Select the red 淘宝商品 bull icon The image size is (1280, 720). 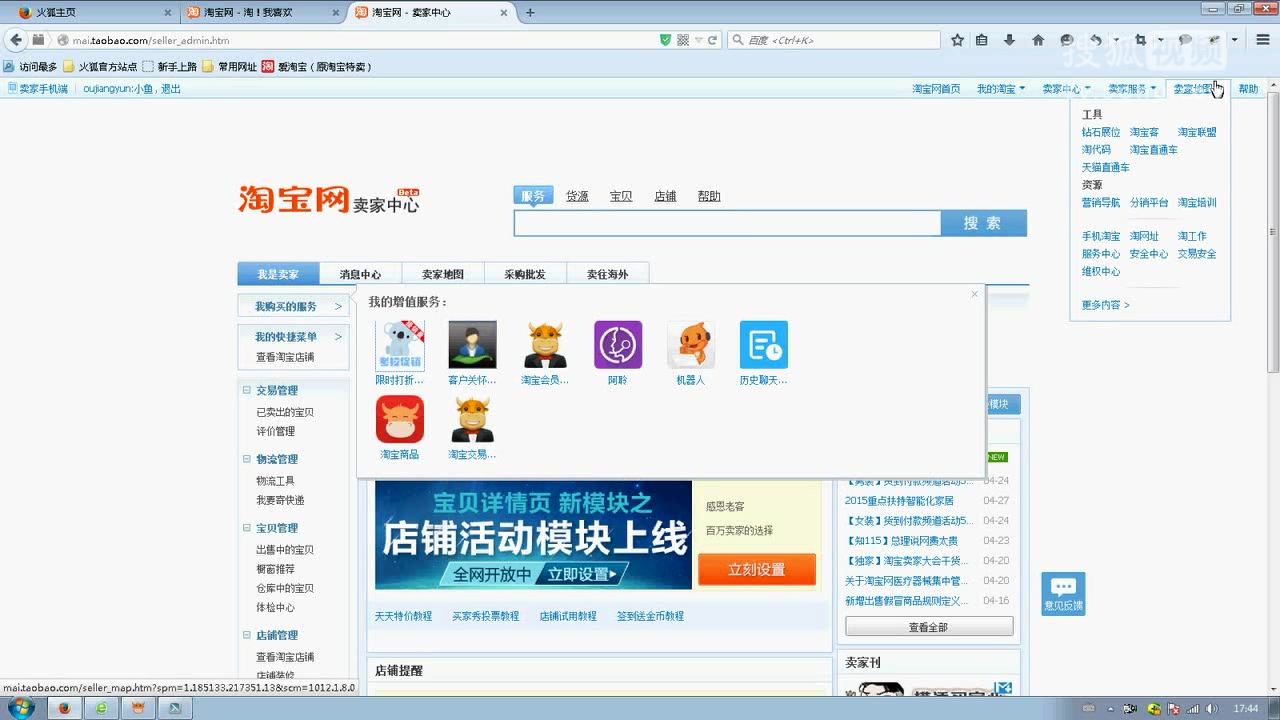pyautogui.click(x=399, y=419)
